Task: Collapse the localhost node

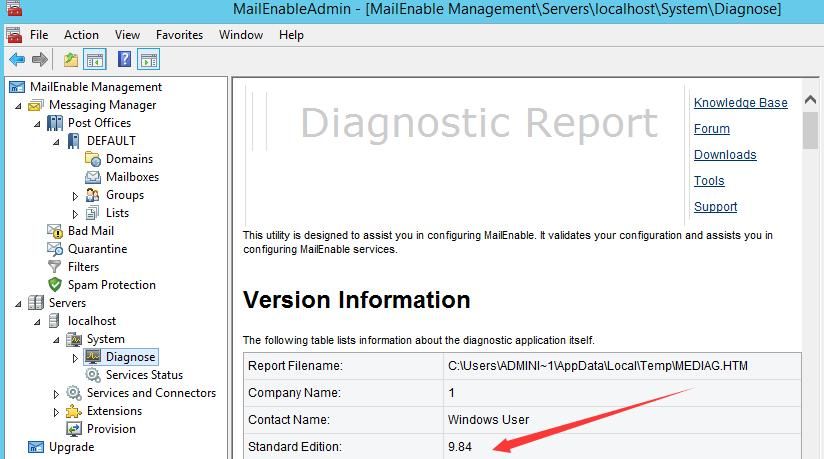Action: point(37,321)
